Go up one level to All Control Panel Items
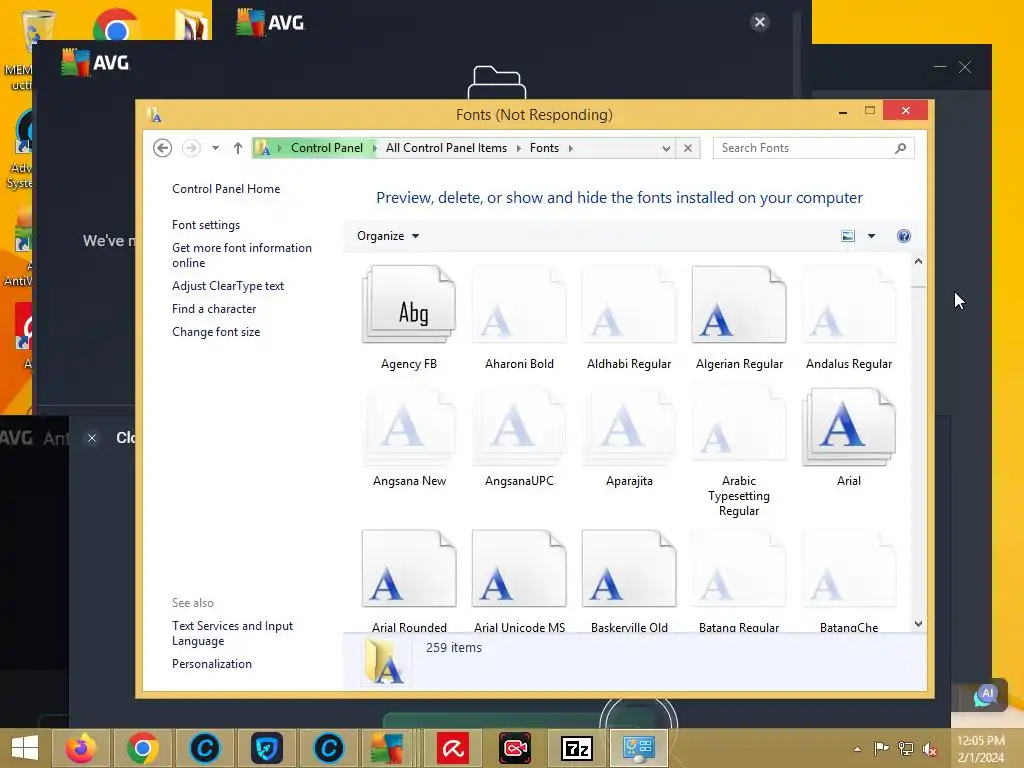 [238, 148]
